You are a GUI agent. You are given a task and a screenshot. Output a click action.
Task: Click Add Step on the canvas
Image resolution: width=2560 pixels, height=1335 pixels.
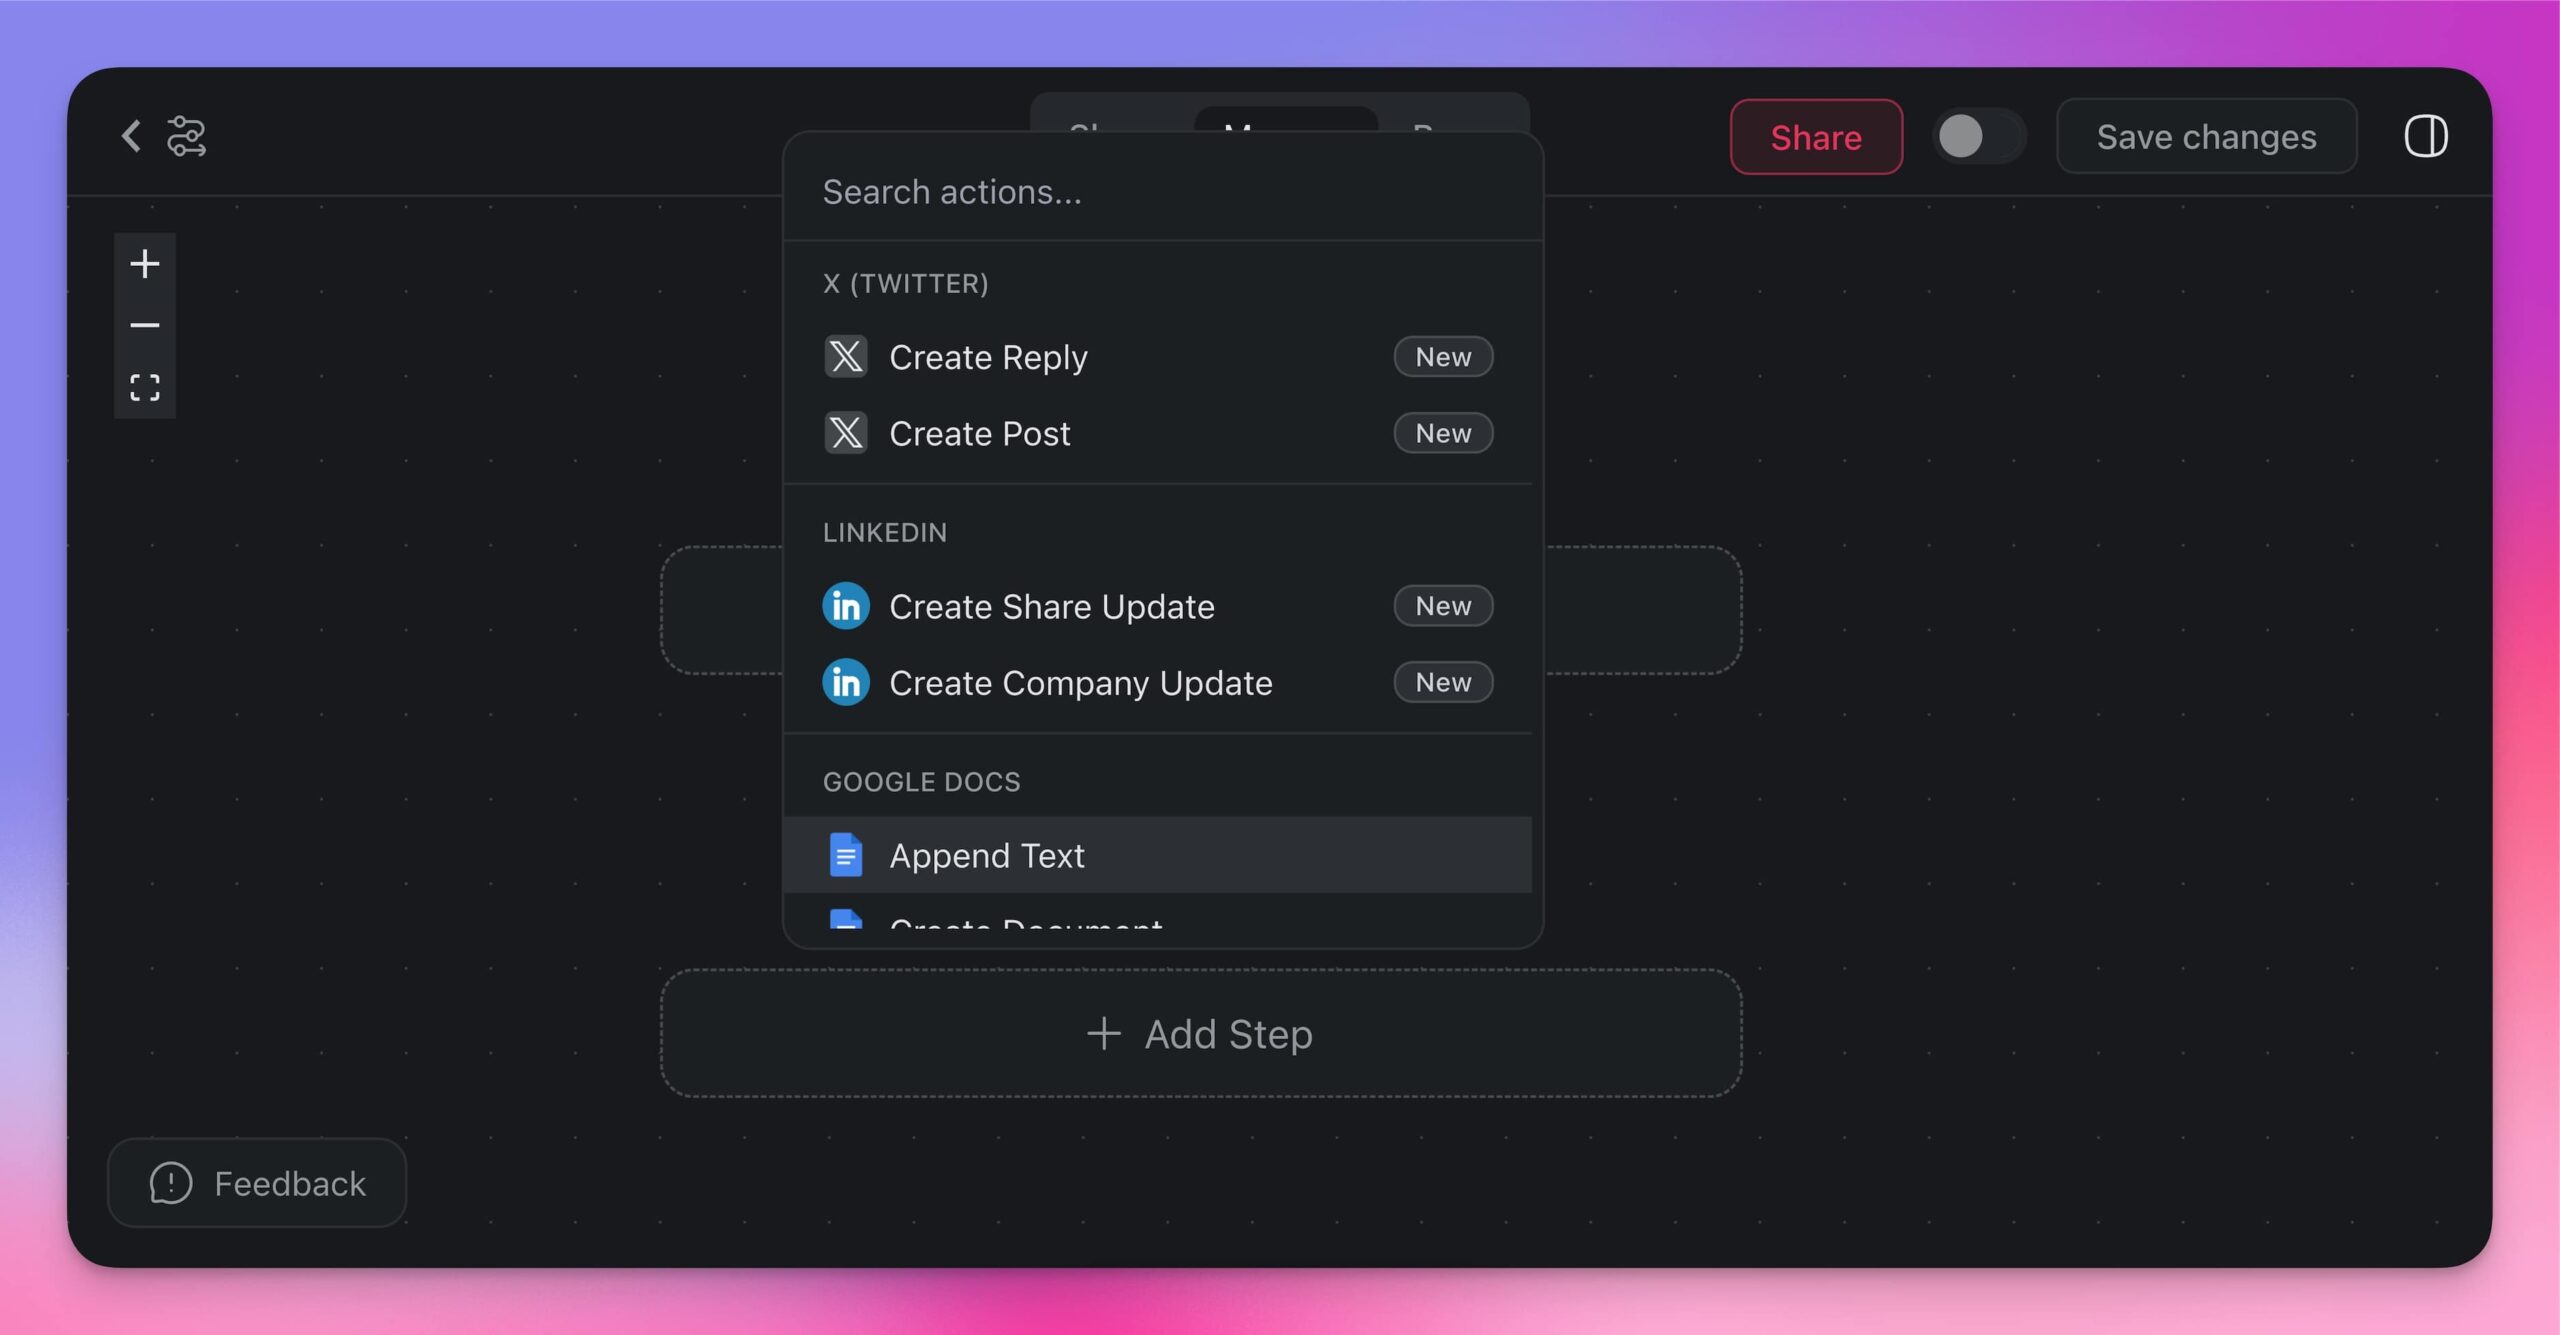(1200, 1034)
